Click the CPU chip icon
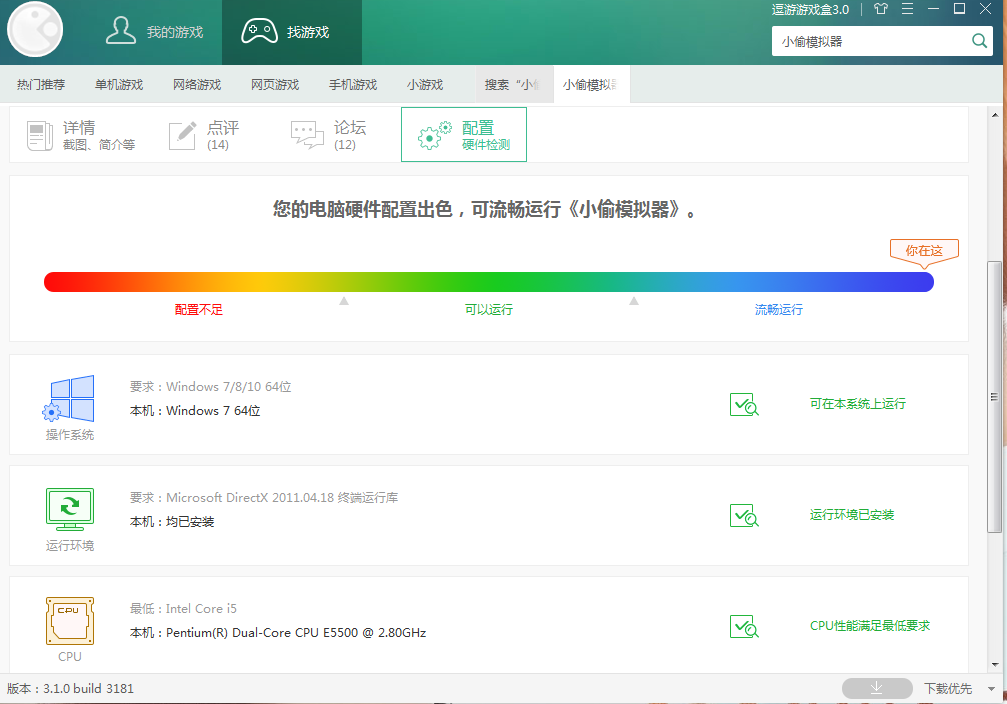Image resolution: width=1007 pixels, height=704 pixels. [x=70, y=621]
